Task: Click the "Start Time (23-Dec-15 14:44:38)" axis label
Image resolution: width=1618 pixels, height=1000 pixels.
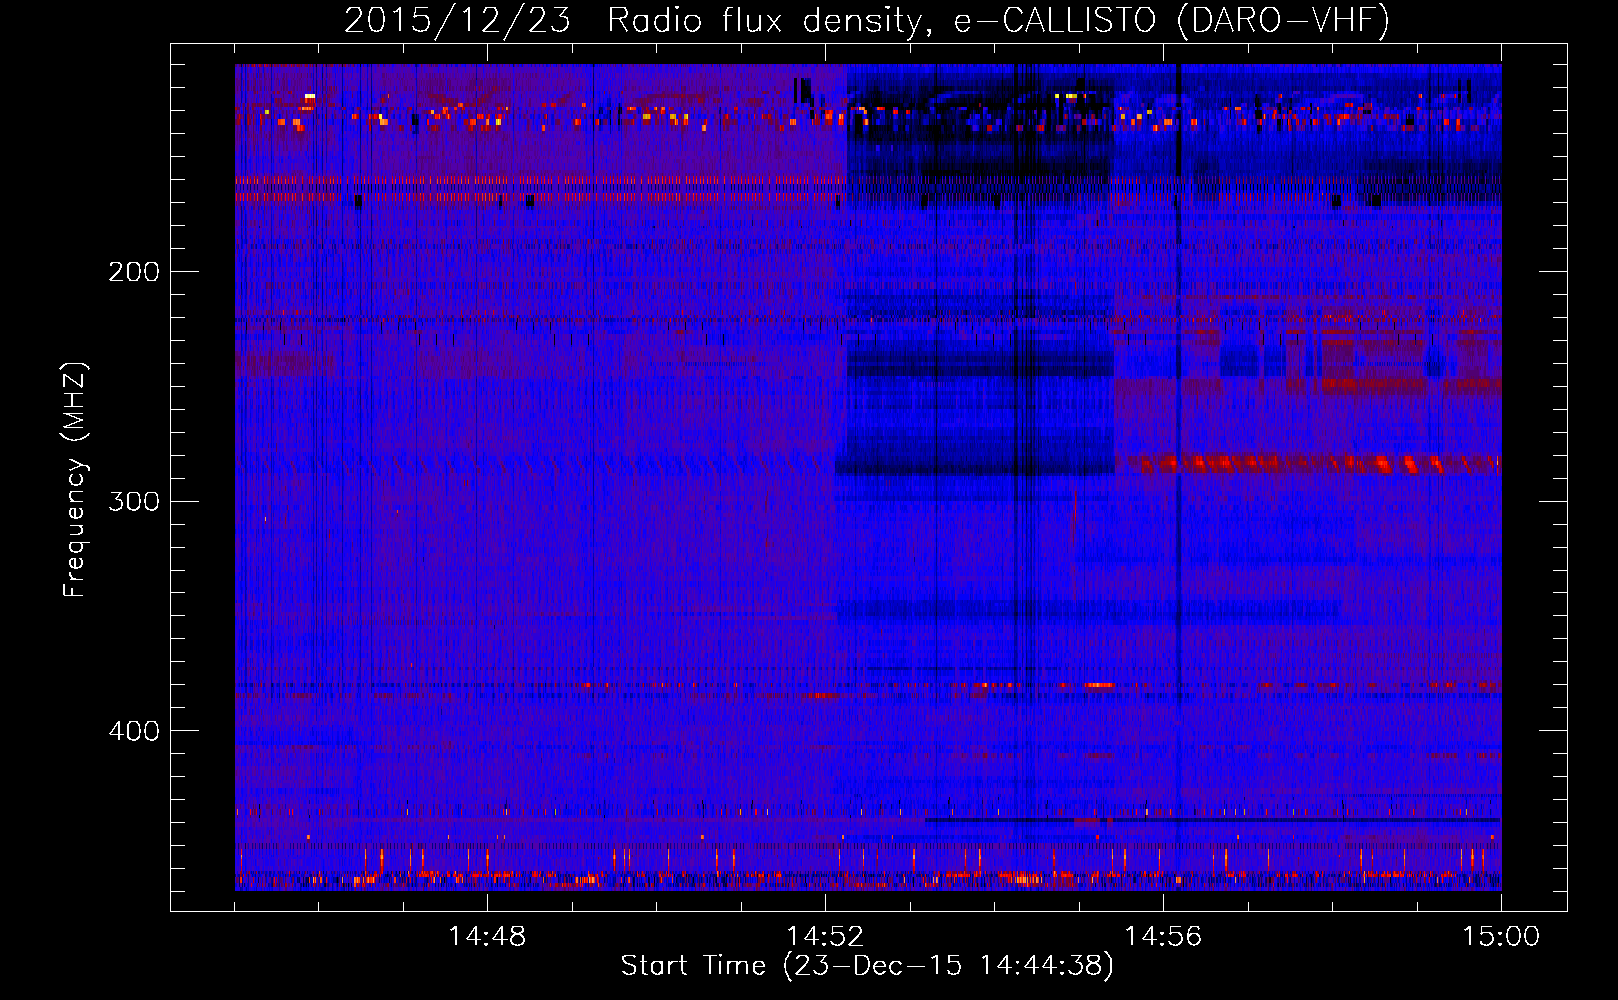Action: coord(867,966)
